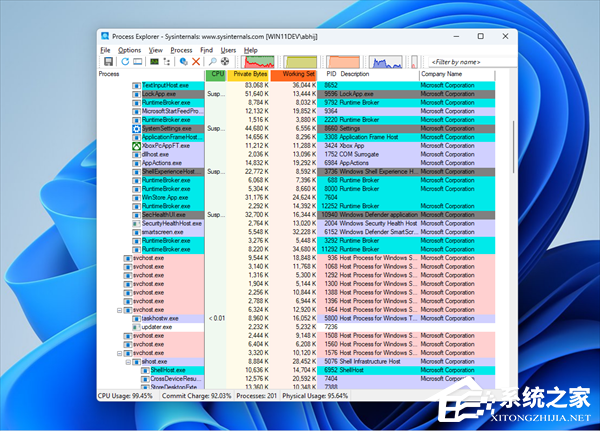This screenshot has width=600, height=431.
Task: Click the '83,068 K' private bytes value
Action: [257, 85]
